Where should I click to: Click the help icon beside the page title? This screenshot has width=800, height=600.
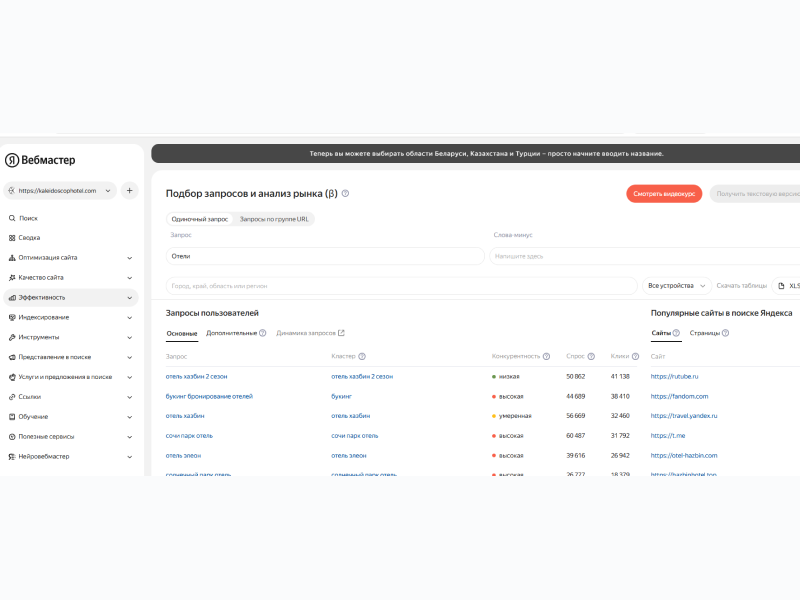[345, 194]
